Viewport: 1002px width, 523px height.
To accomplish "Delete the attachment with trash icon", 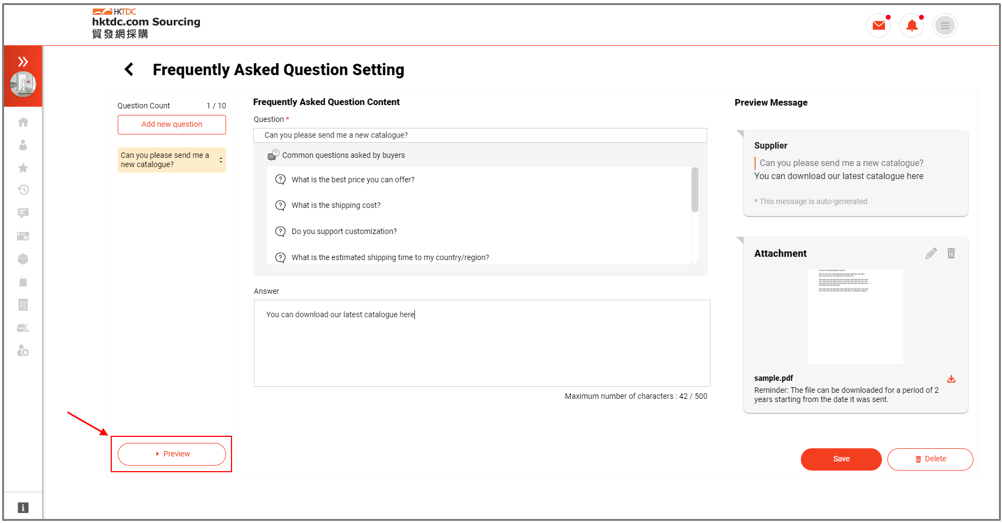I will click(x=952, y=253).
